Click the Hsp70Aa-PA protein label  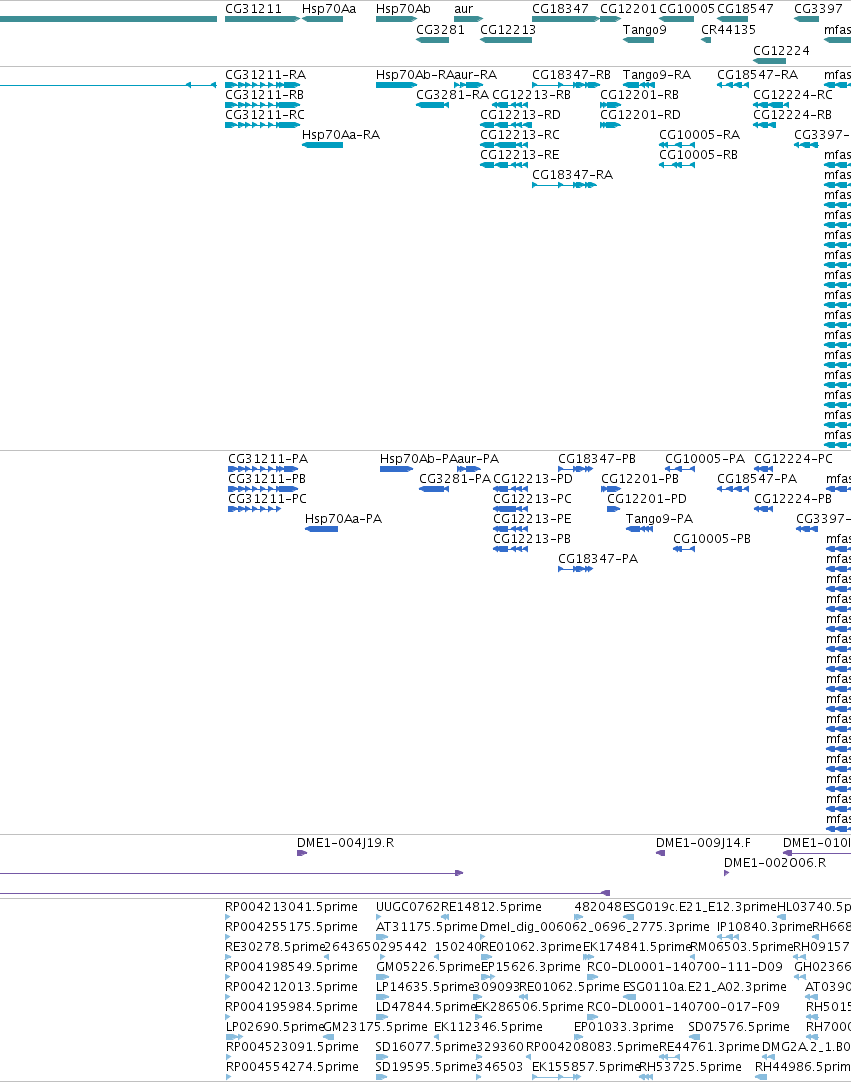(x=344, y=519)
